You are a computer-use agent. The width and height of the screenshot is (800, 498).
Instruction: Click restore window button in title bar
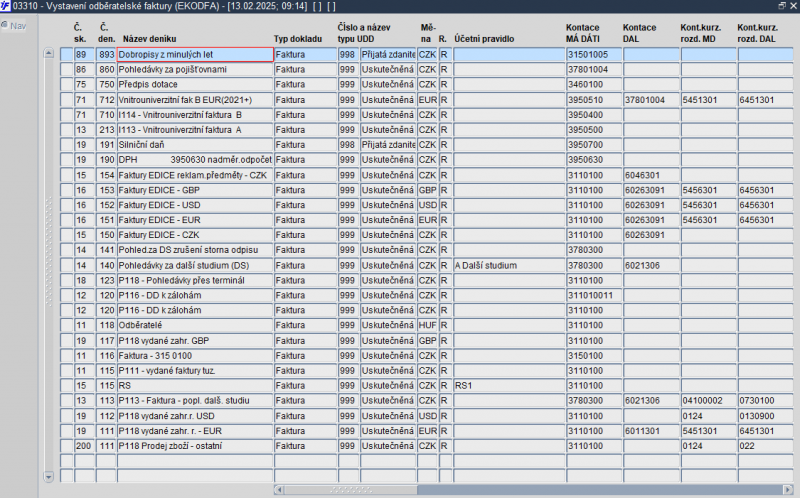point(782,6)
